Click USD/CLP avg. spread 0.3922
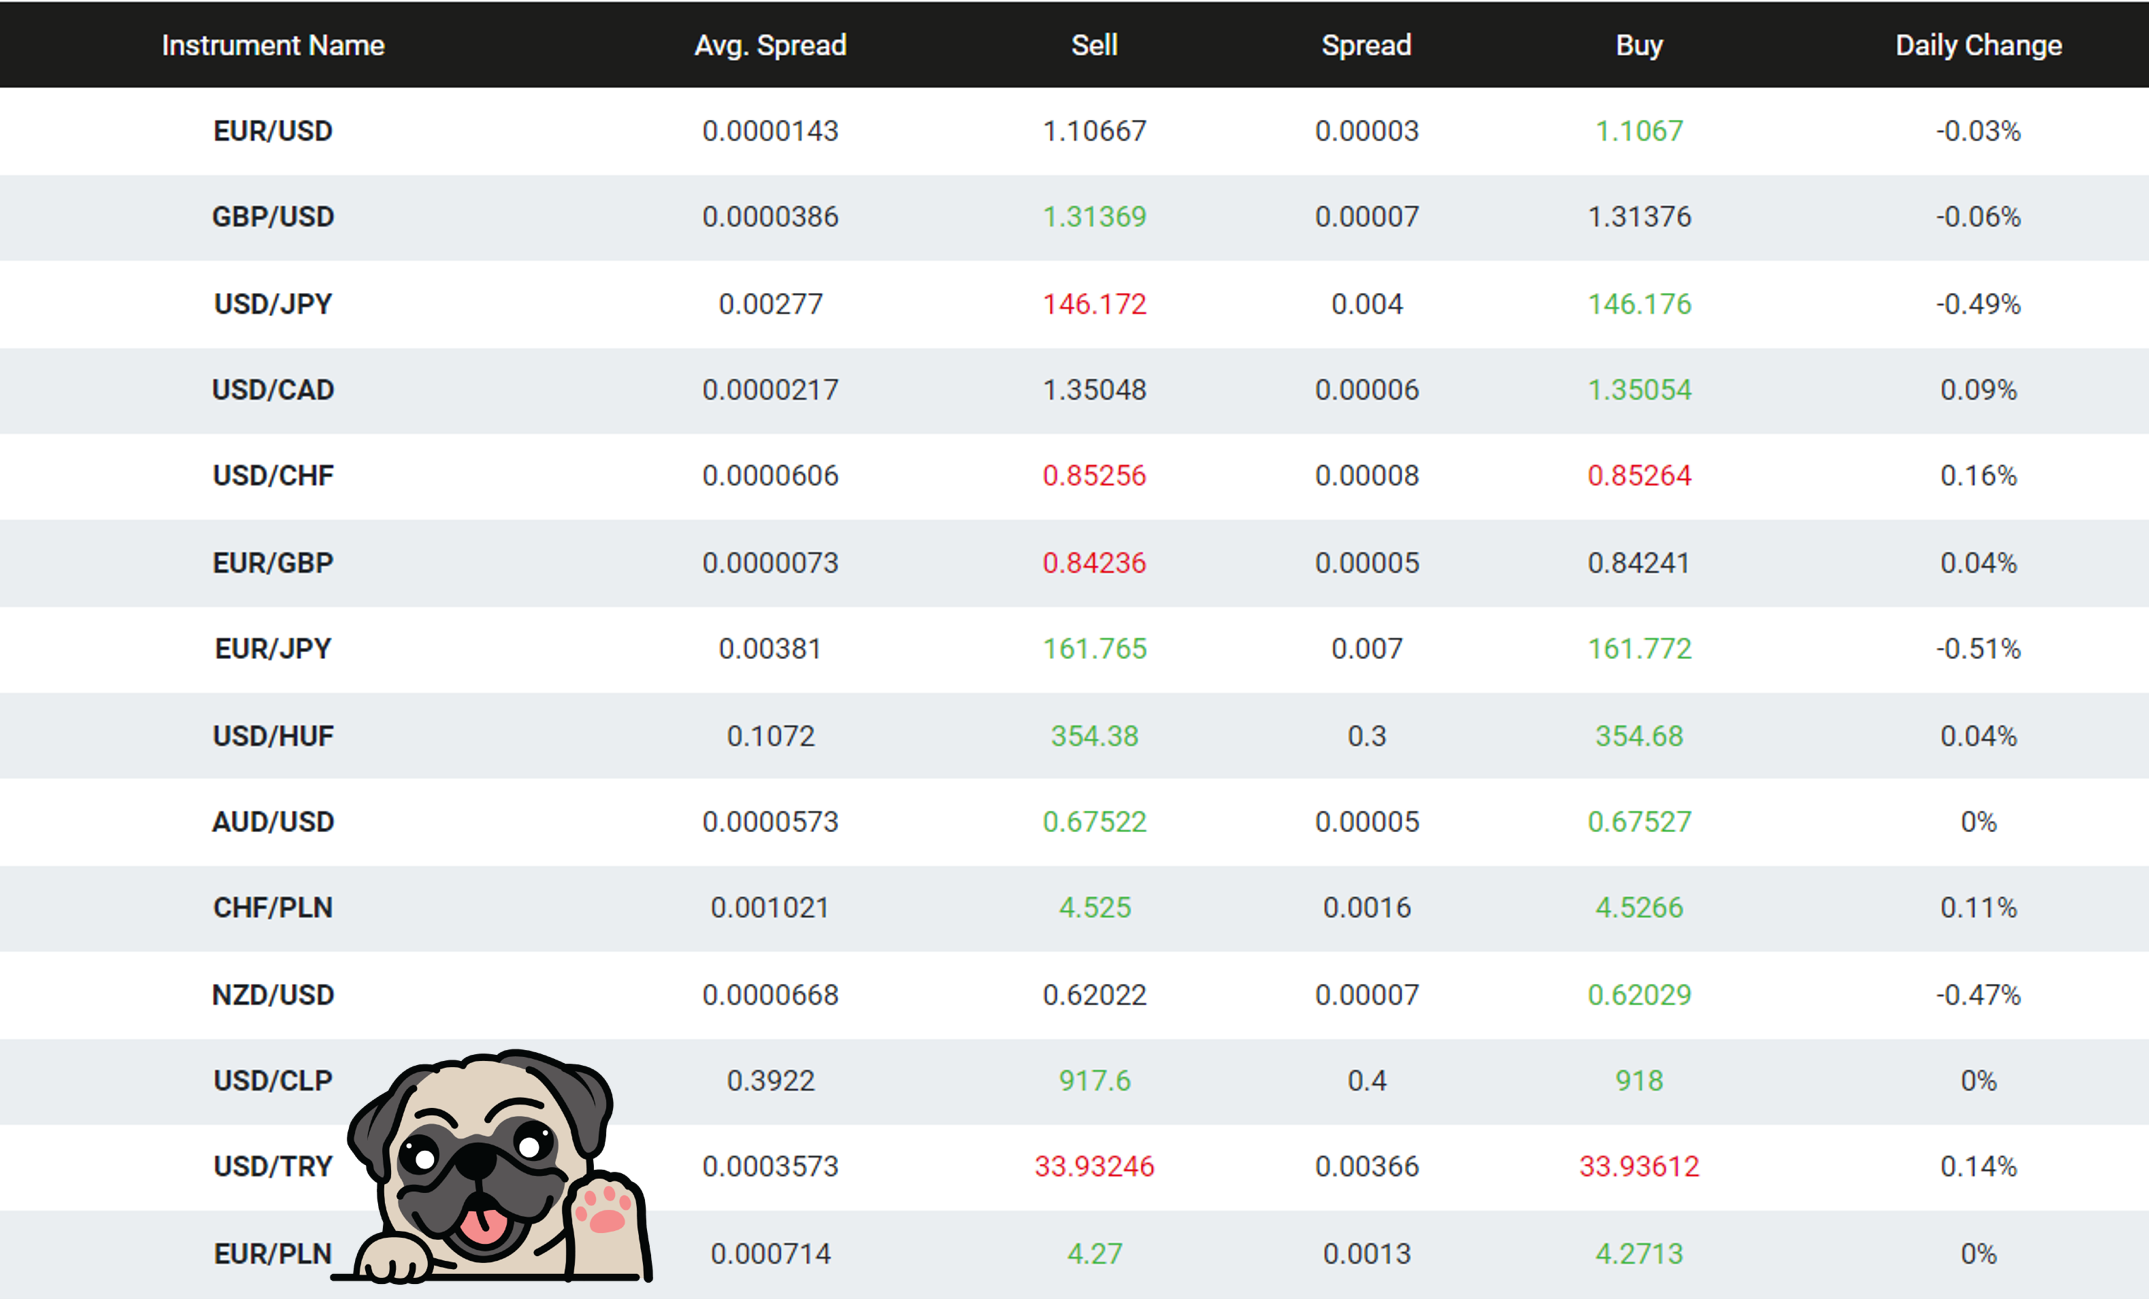Viewport: 2149px width, 1299px height. (x=770, y=1081)
